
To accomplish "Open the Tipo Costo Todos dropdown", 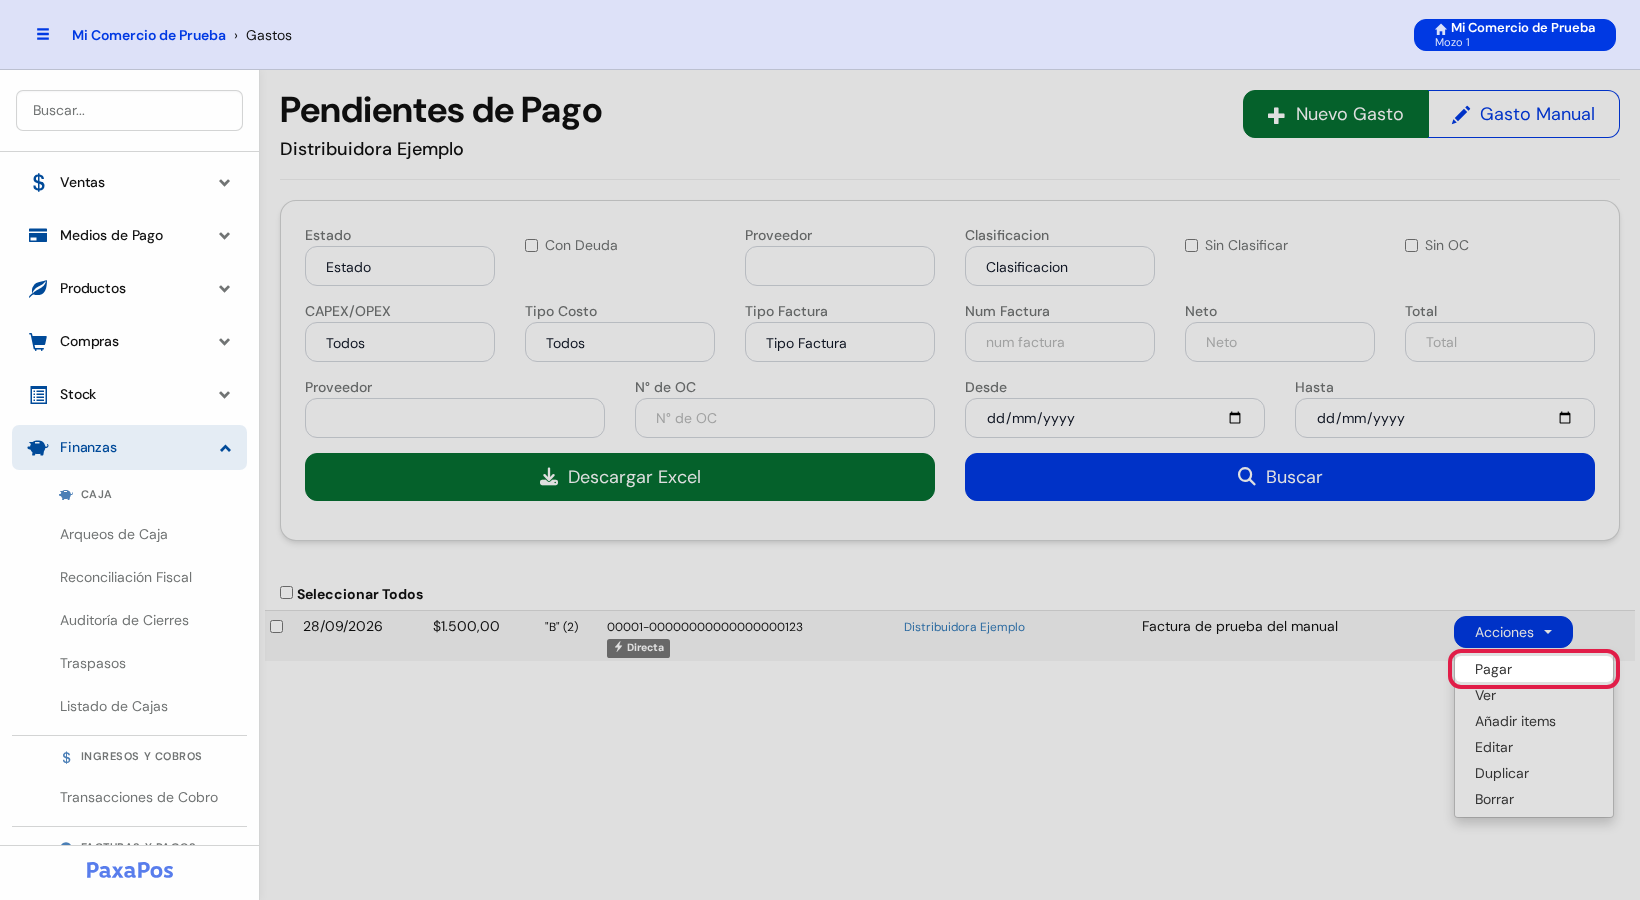I will [620, 342].
